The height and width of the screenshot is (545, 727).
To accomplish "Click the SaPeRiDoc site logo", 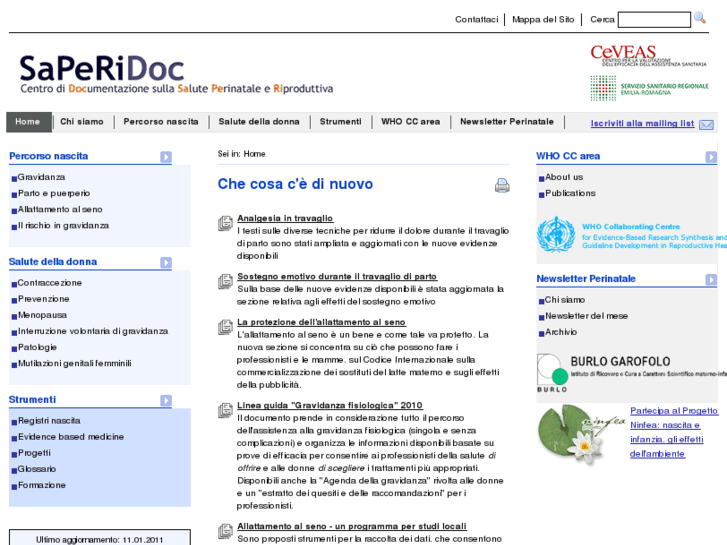I will pyautogui.click(x=176, y=74).
